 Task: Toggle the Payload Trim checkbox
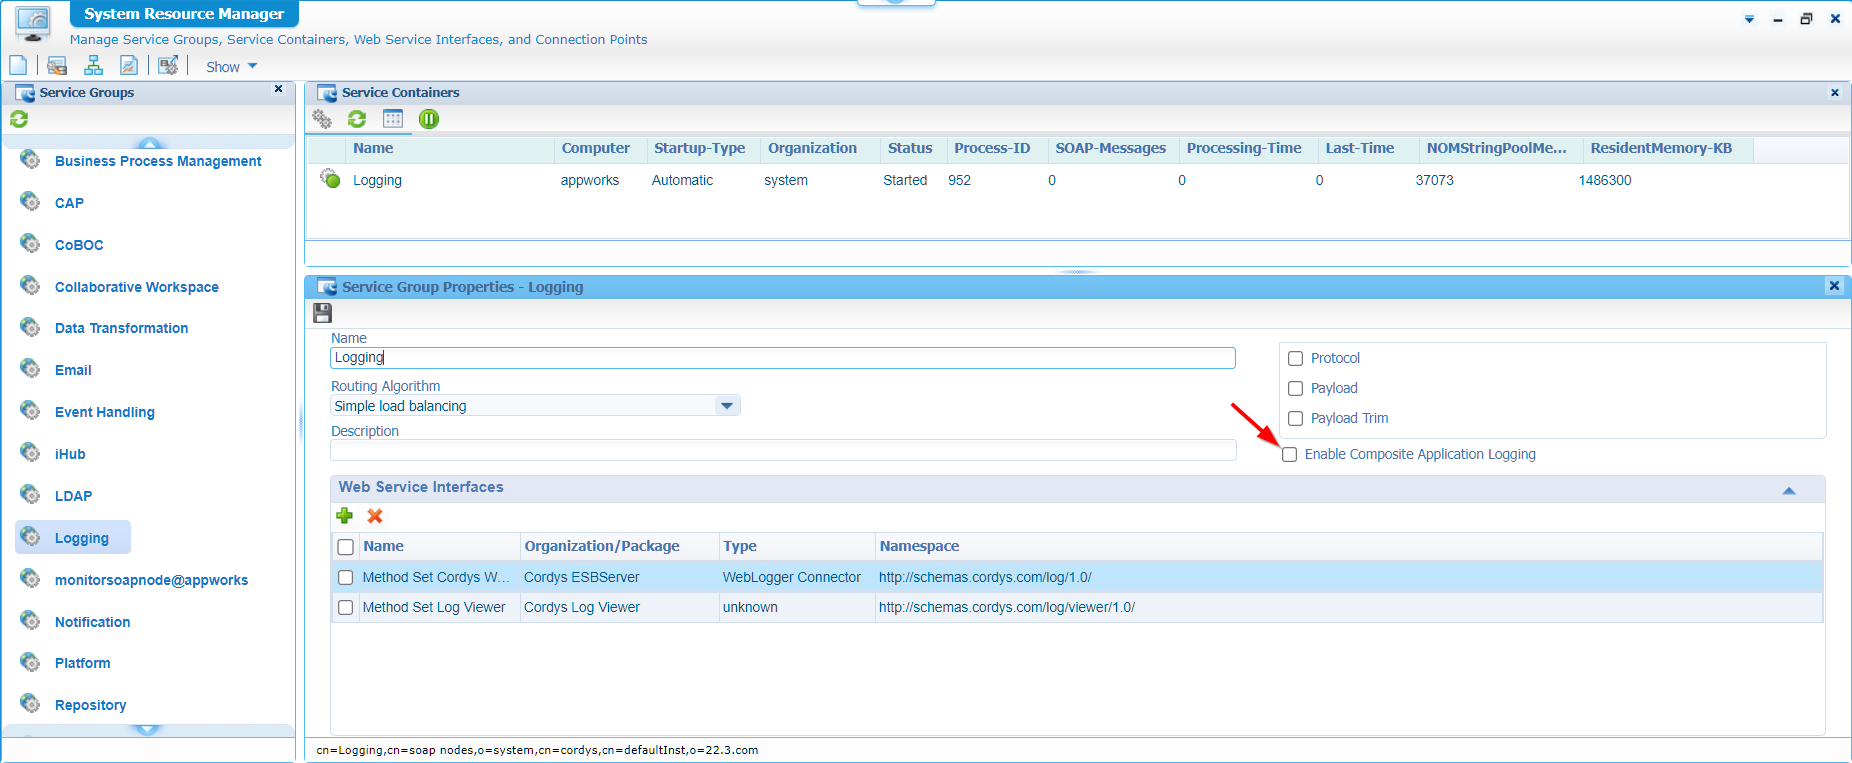tap(1296, 419)
